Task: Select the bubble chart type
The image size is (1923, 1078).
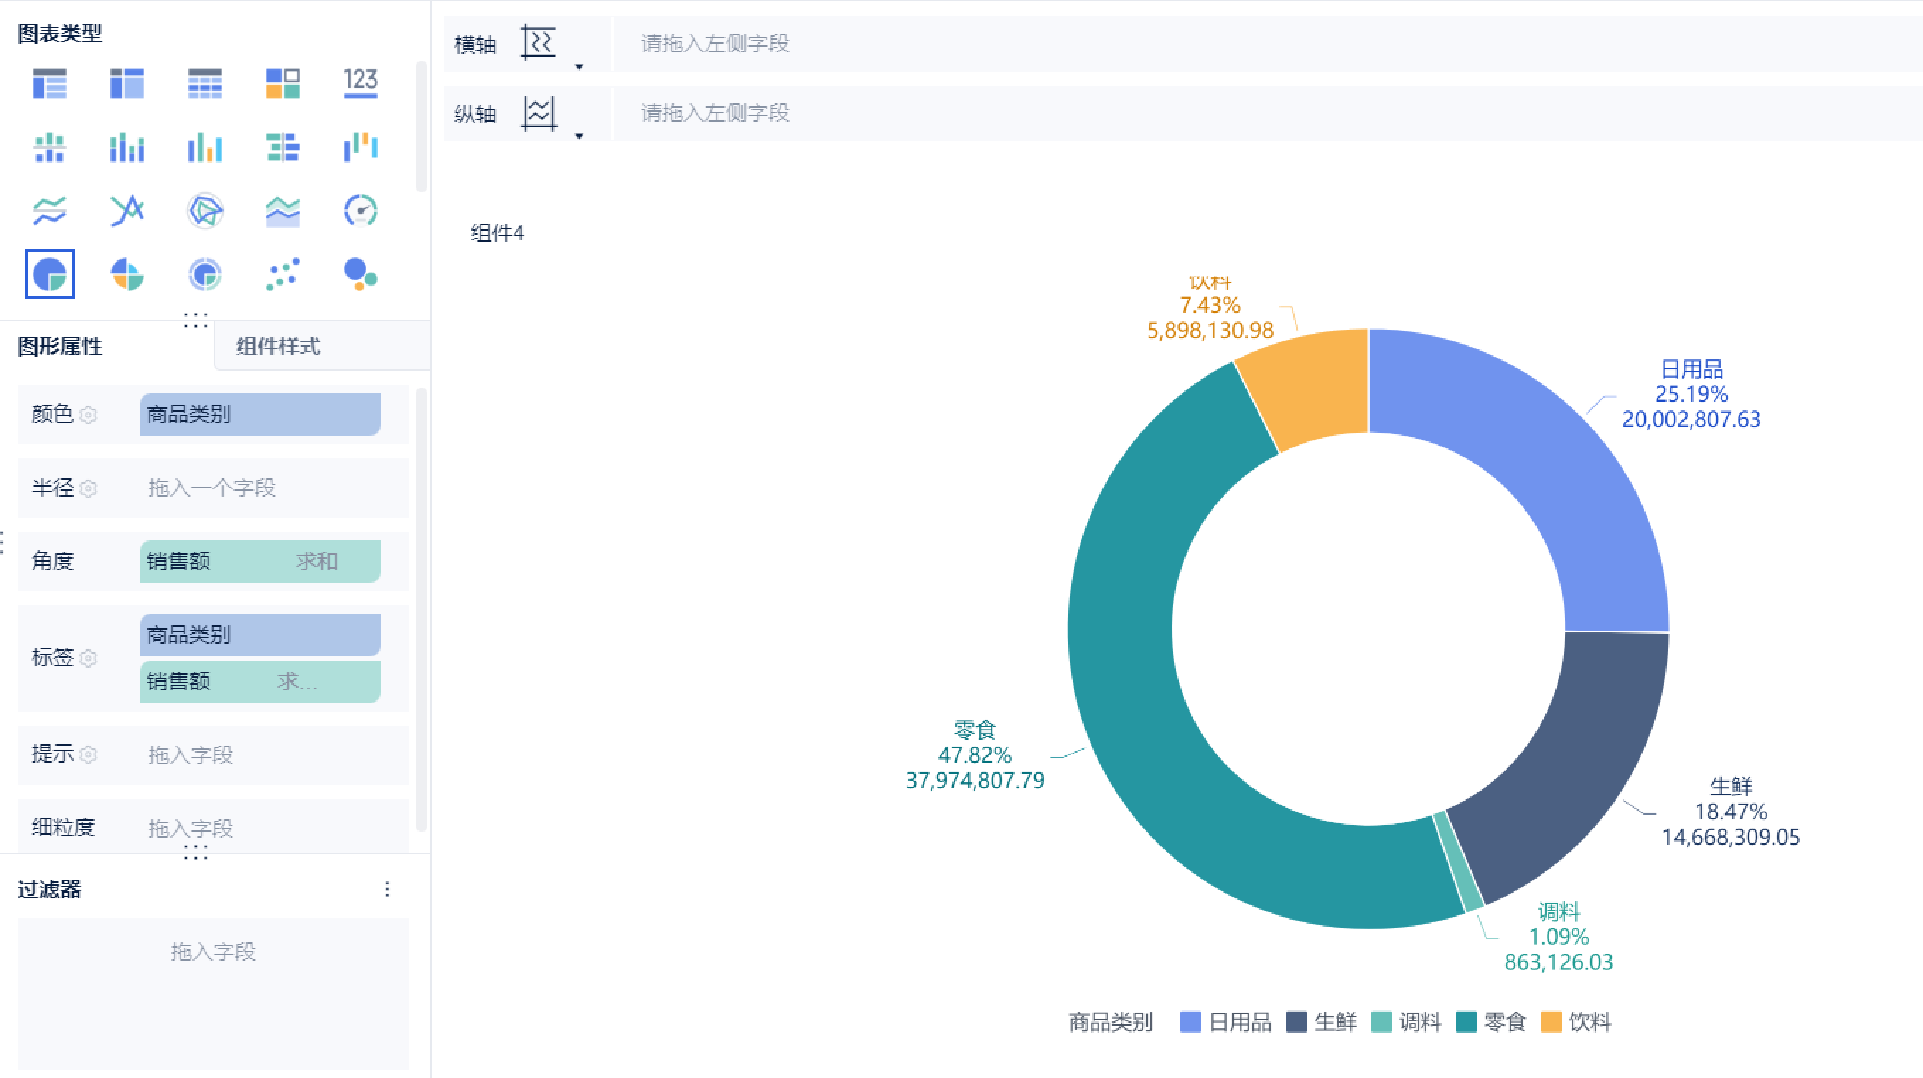Action: click(x=360, y=274)
